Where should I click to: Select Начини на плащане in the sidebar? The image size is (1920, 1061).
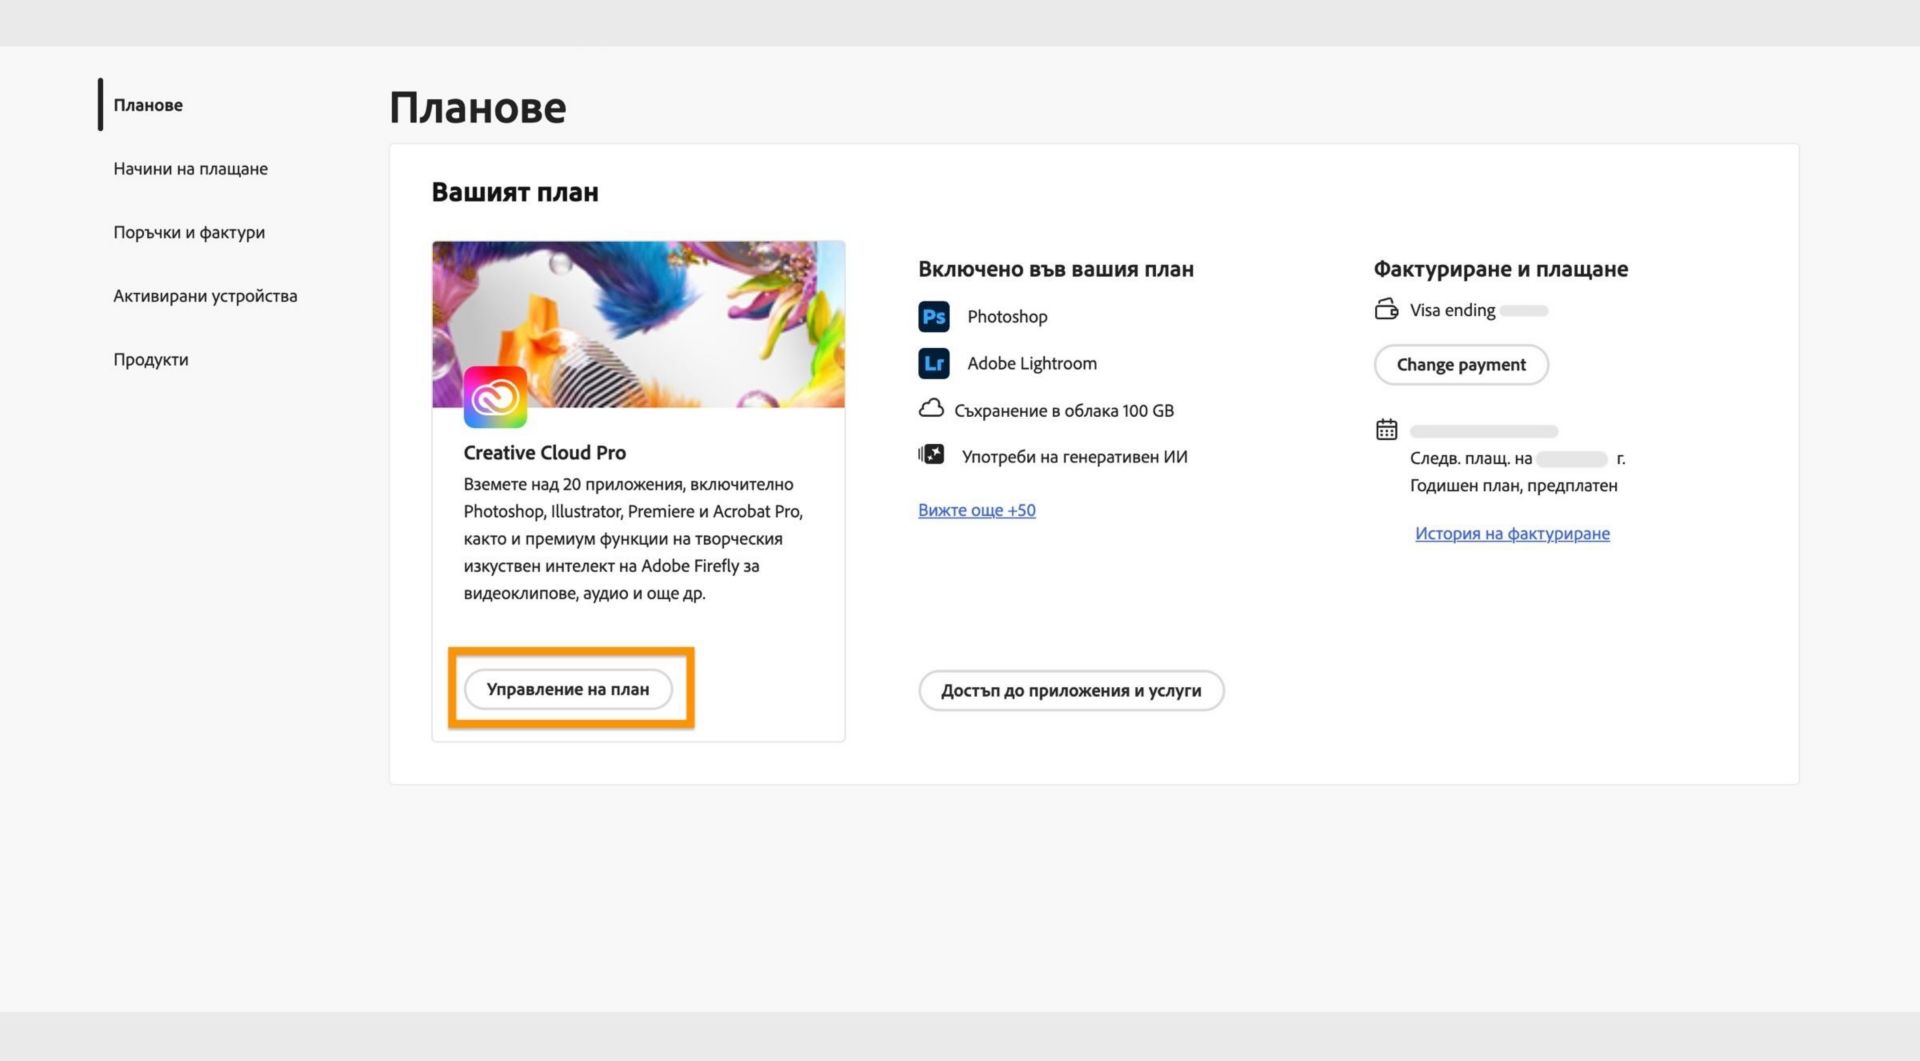190,168
